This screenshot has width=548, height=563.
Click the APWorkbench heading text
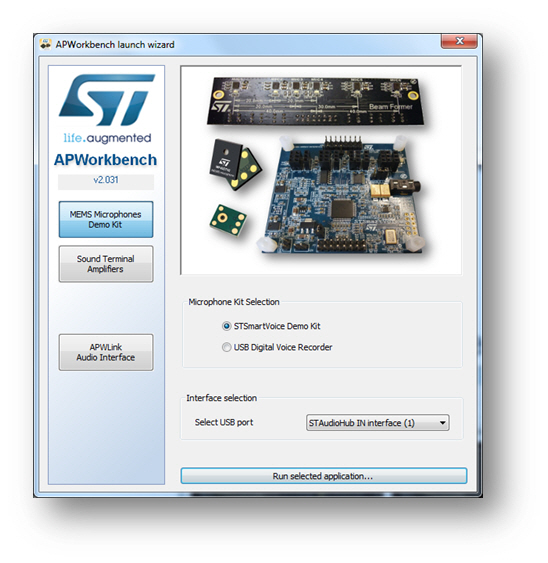pyautogui.click(x=106, y=160)
